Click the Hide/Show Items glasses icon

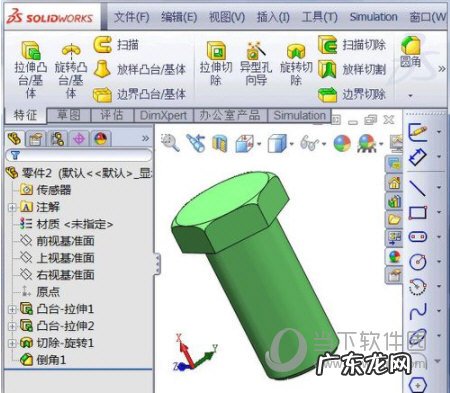309,144
